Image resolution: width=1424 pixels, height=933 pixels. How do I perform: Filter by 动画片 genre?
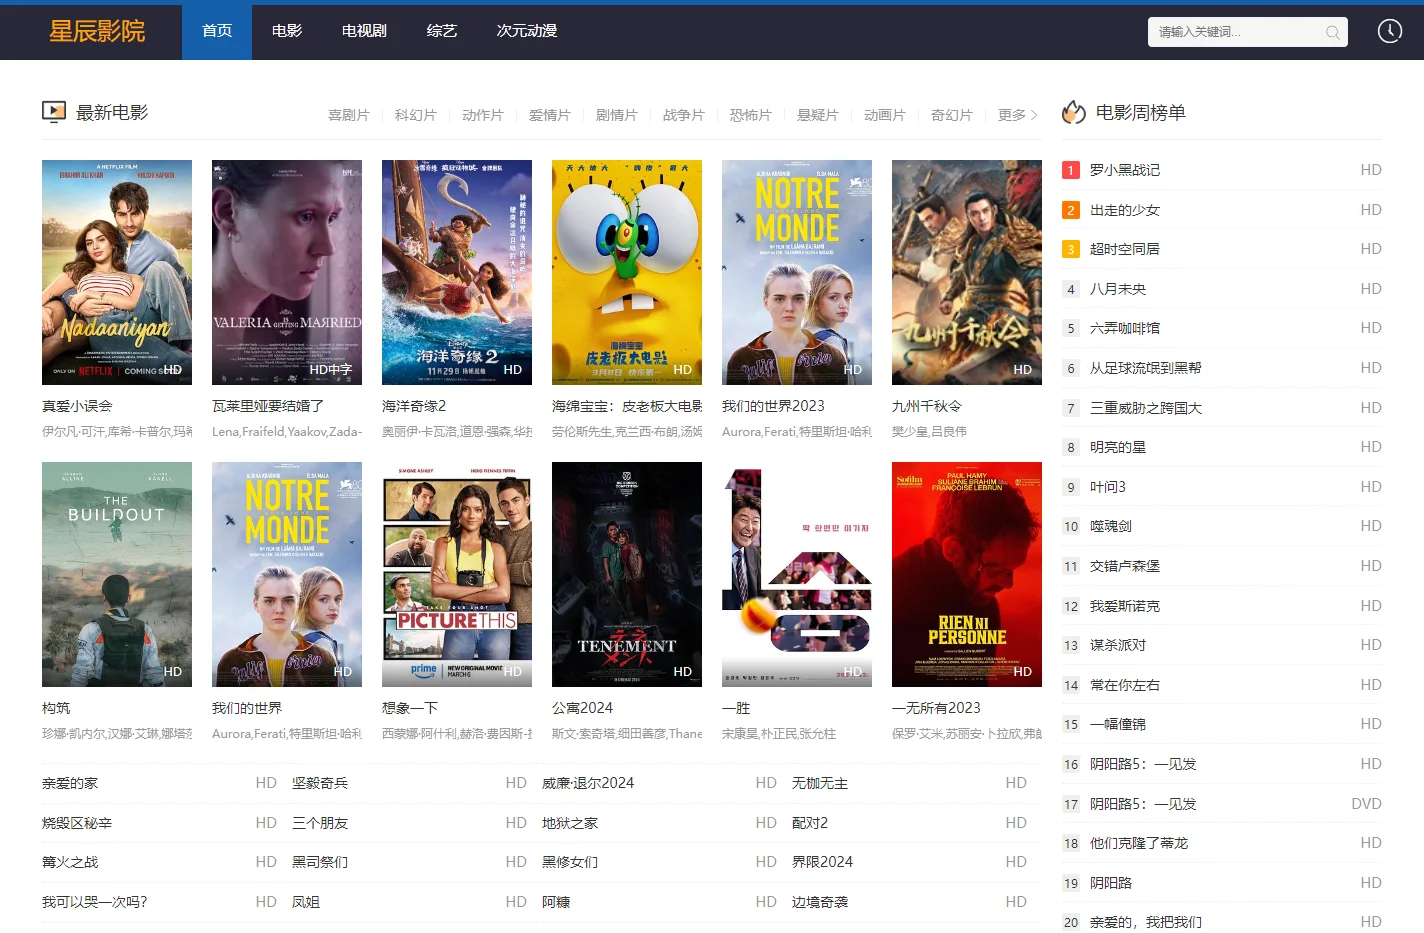(x=885, y=115)
